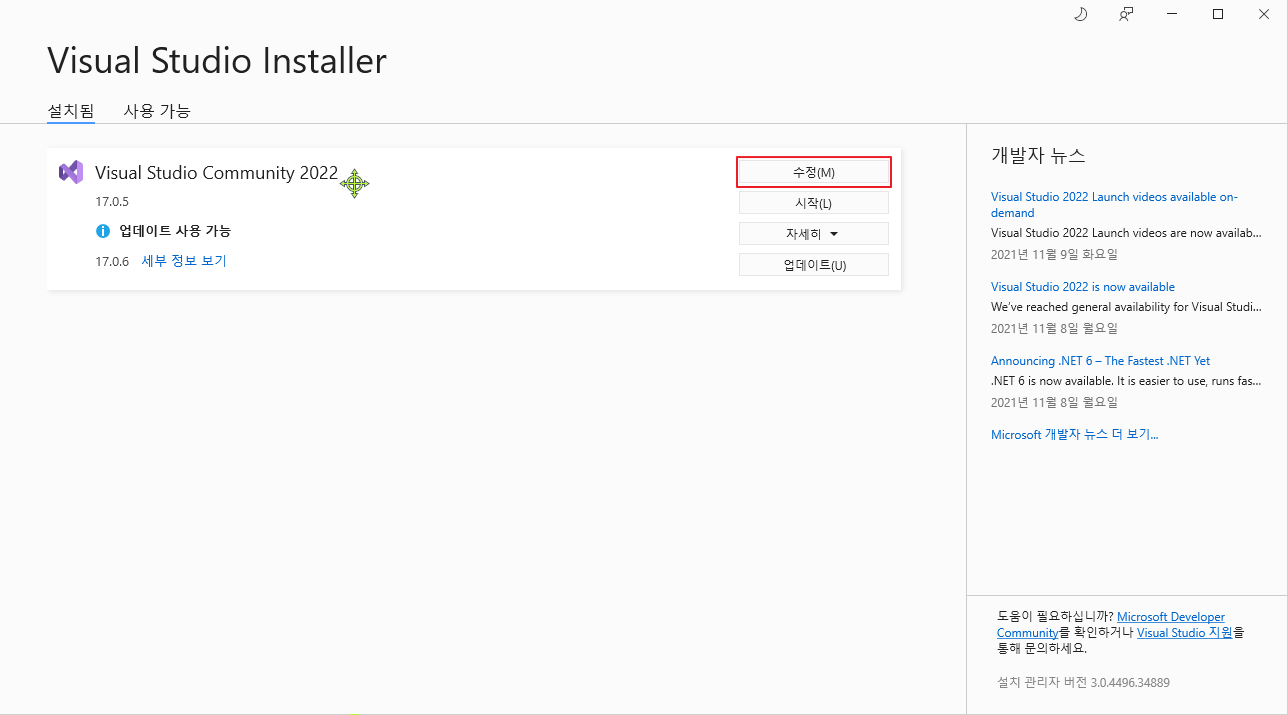Viewport: 1288px width, 715px height.
Task: Open Announcing .NET 6 news link
Action: pyautogui.click(x=1101, y=361)
